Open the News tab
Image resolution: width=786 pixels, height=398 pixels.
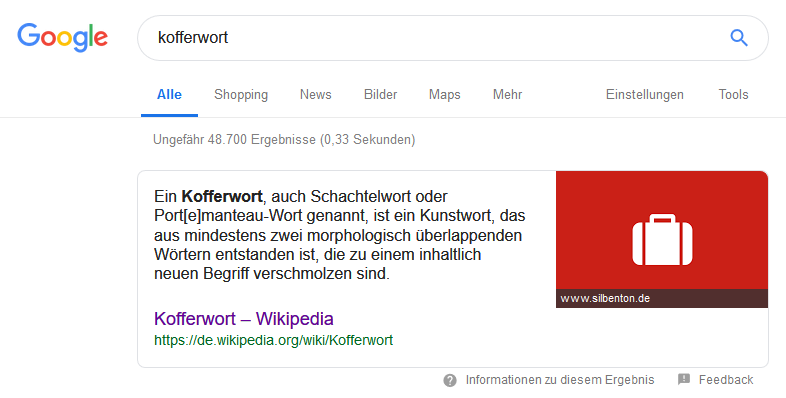click(x=316, y=95)
